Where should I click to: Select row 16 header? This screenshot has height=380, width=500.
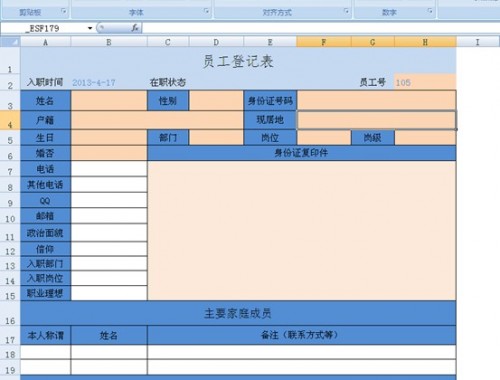click(x=10, y=313)
